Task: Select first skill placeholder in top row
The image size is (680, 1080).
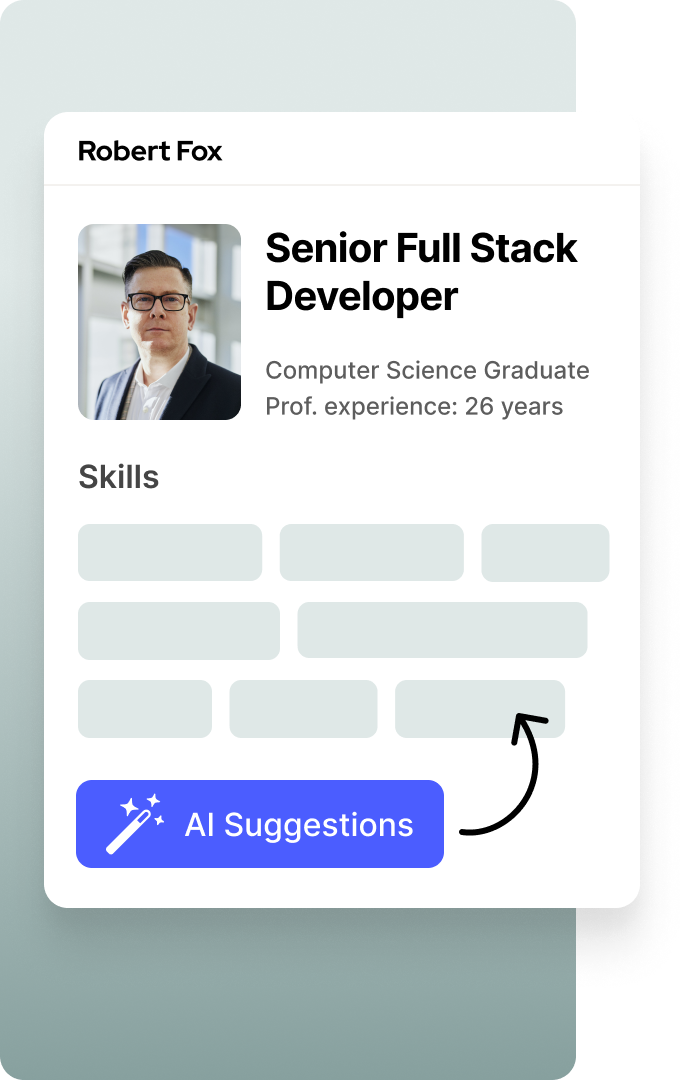Action: tap(170, 552)
